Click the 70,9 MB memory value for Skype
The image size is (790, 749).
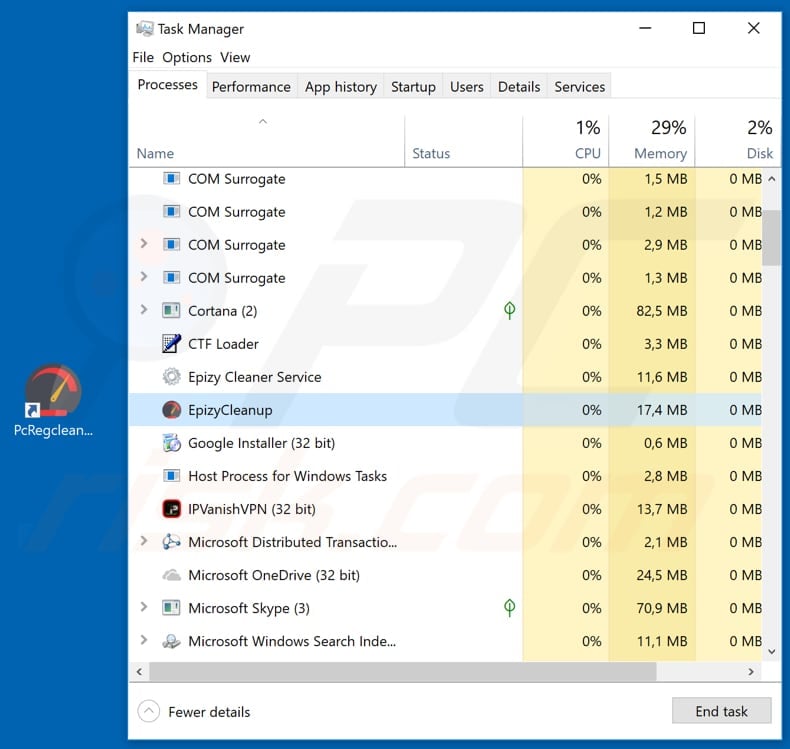[x=662, y=608]
